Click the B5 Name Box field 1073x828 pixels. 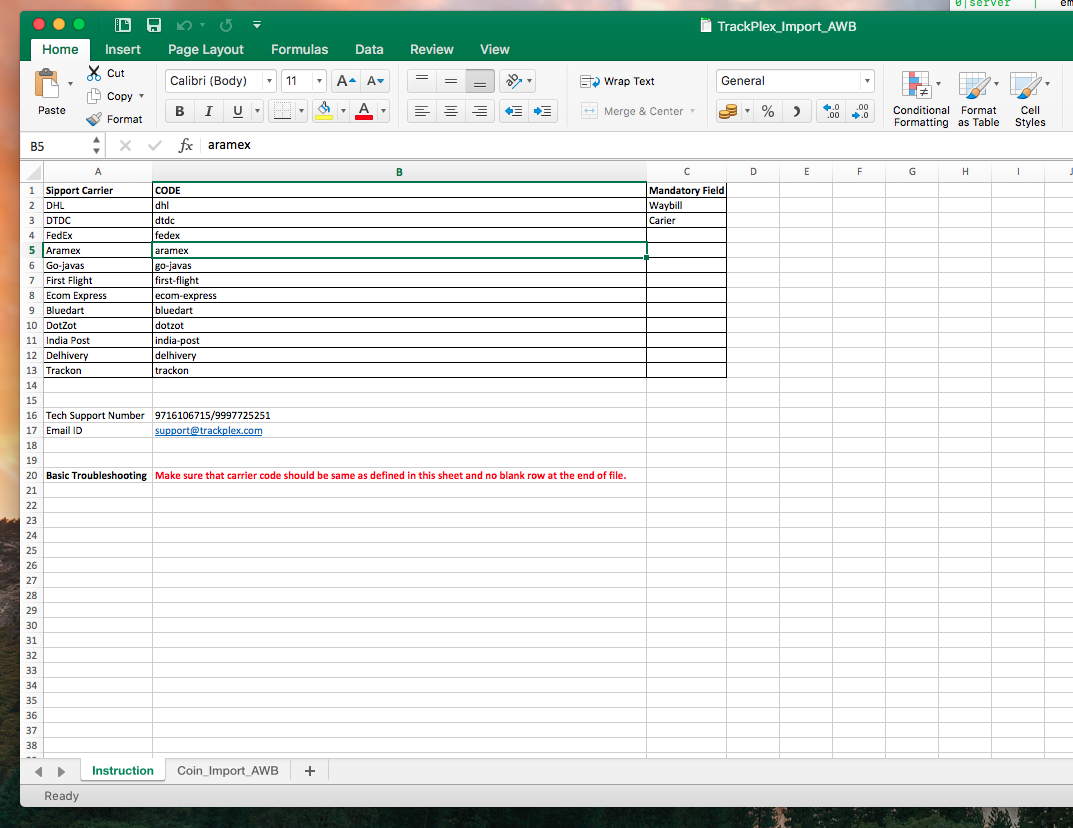pos(60,146)
